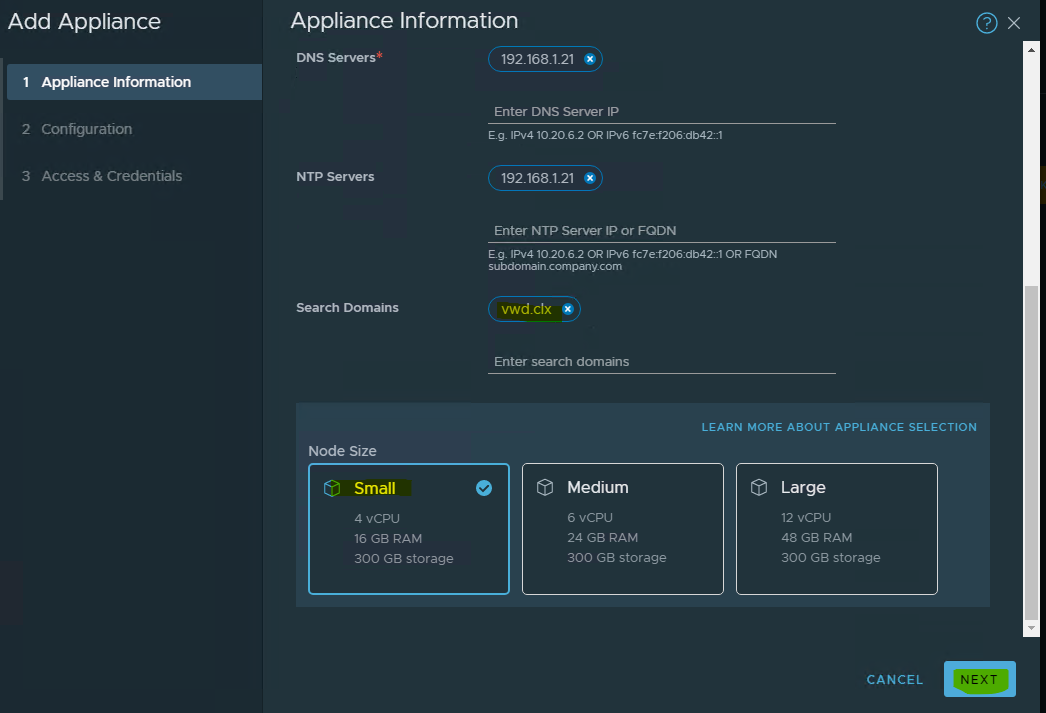Remove the NTP server 192.168.1.21 chip

pyautogui.click(x=590, y=179)
